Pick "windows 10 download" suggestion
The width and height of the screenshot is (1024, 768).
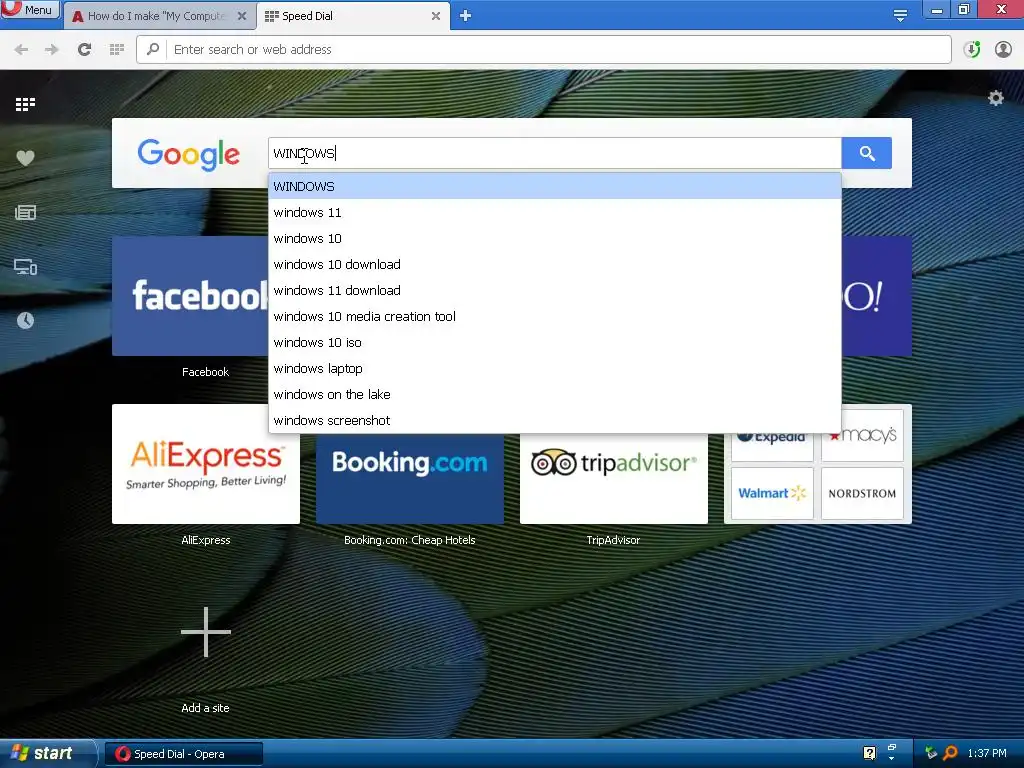point(554,264)
